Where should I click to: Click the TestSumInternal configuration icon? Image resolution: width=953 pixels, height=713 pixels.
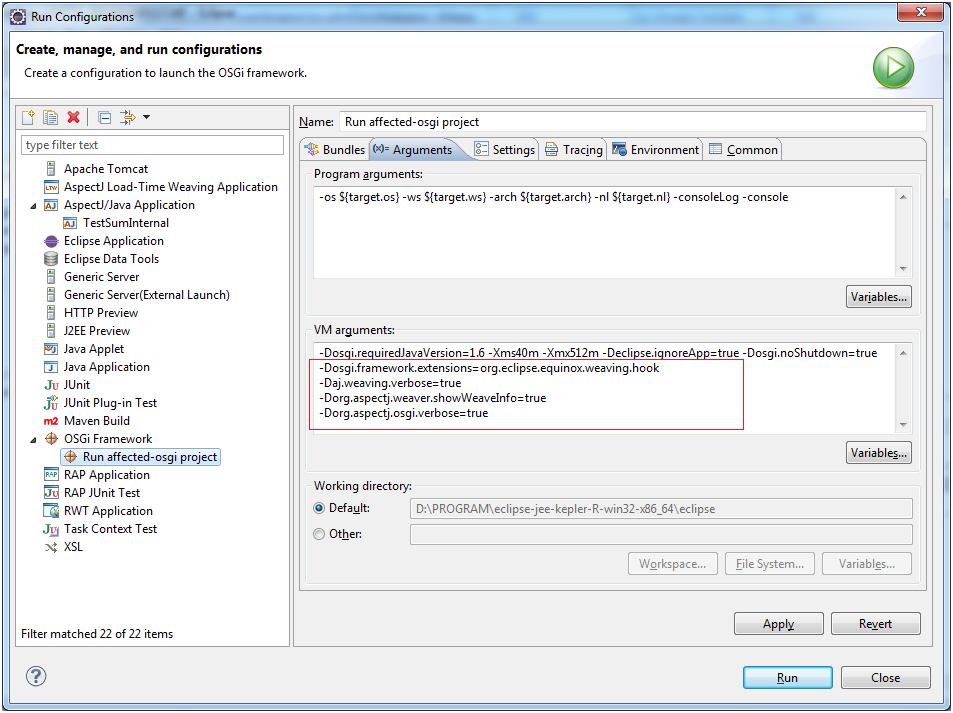tap(70, 223)
